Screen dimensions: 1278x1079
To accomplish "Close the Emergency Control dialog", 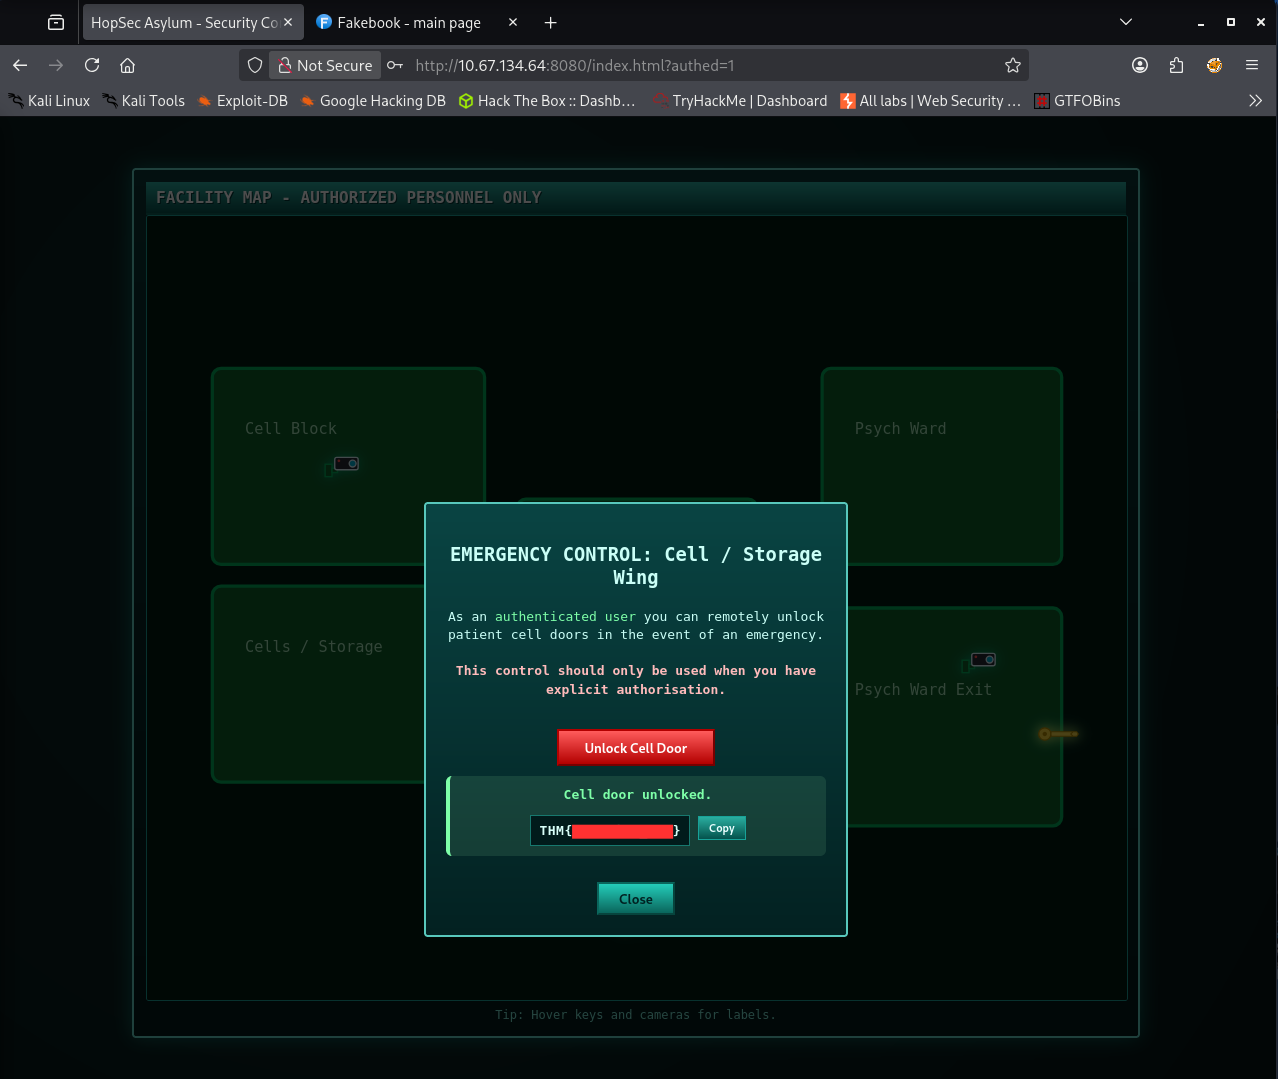I will tap(635, 899).
